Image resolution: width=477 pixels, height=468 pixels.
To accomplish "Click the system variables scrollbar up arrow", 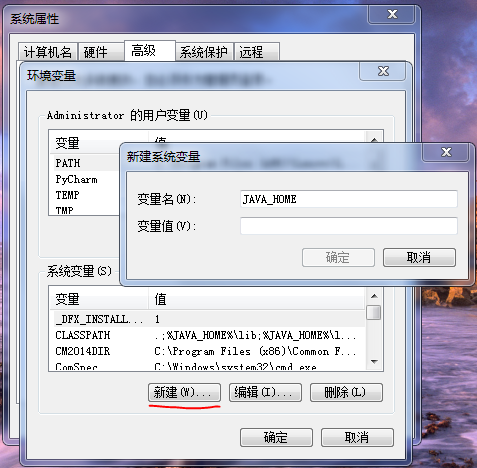I will tap(374, 296).
